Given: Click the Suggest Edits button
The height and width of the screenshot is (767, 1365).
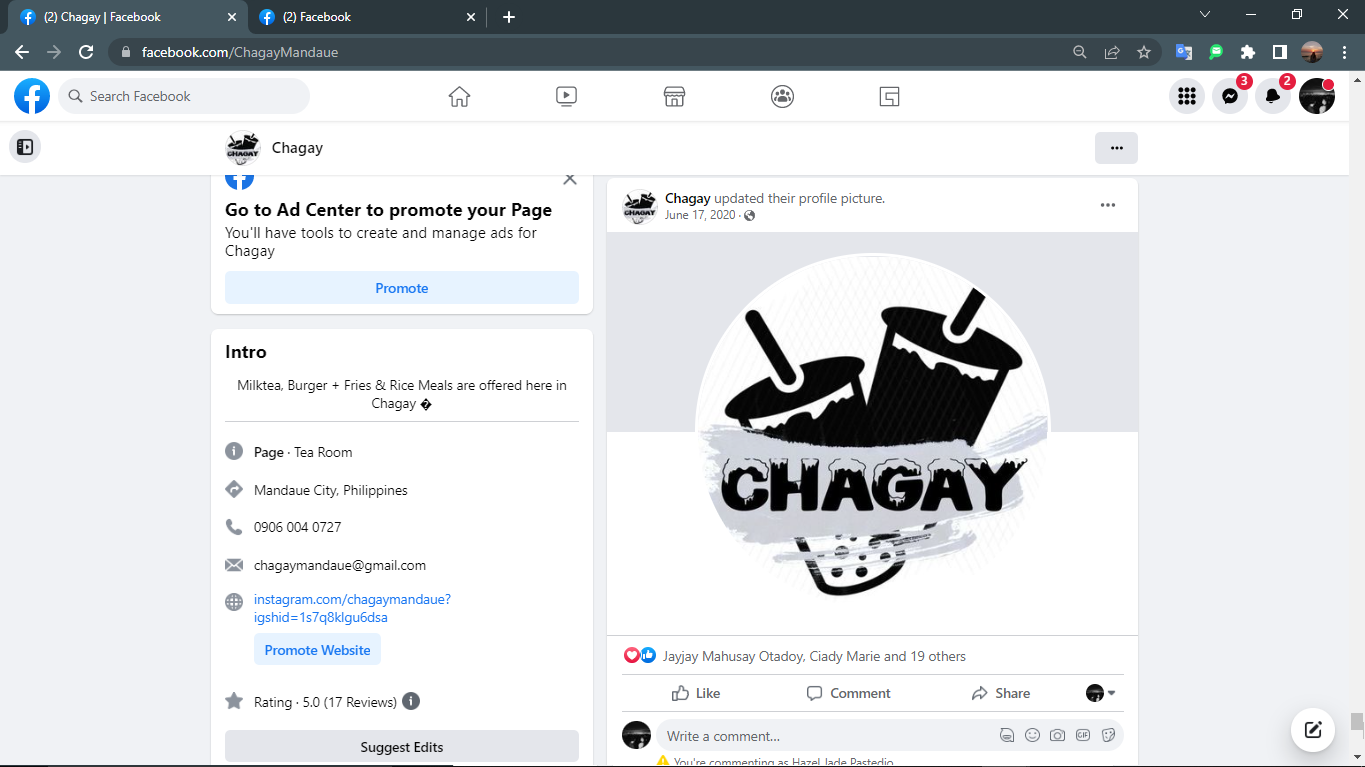Looking at the screenshot, I should pos(402,747).
